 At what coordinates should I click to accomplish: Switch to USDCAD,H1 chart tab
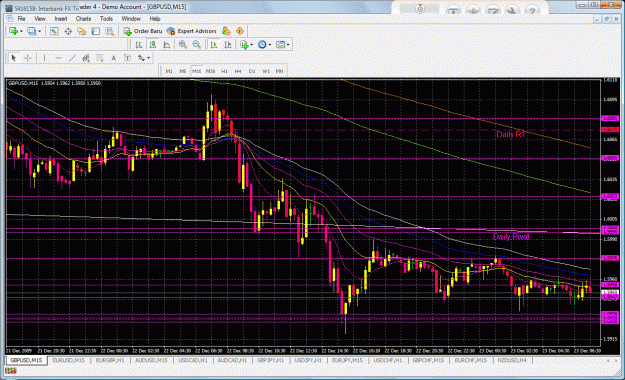(x=193, y=360)
